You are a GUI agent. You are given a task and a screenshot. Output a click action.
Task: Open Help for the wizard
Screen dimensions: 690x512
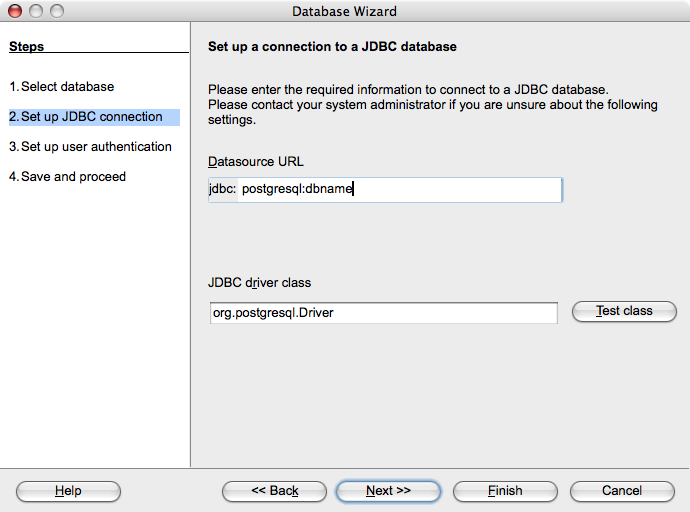point(68,491)
